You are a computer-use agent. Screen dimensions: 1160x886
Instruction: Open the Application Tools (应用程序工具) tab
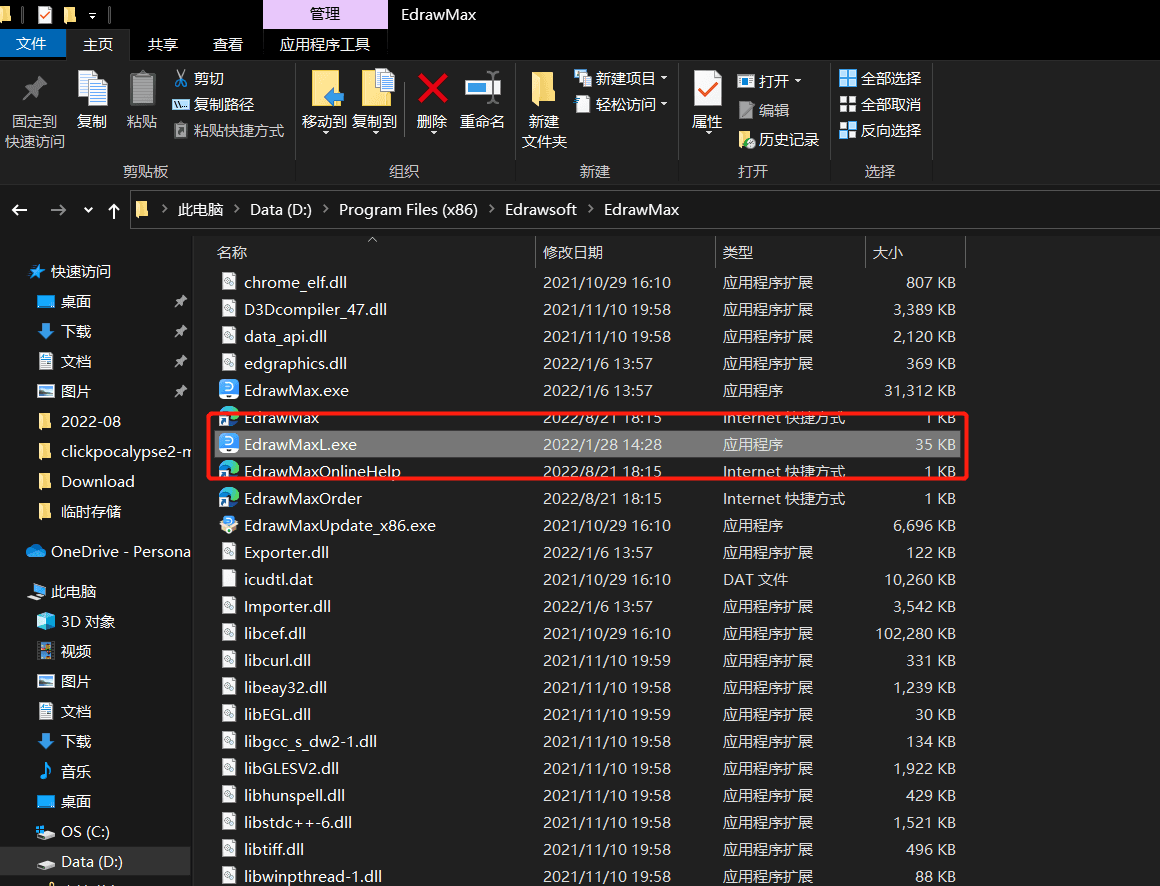point(325,44)
